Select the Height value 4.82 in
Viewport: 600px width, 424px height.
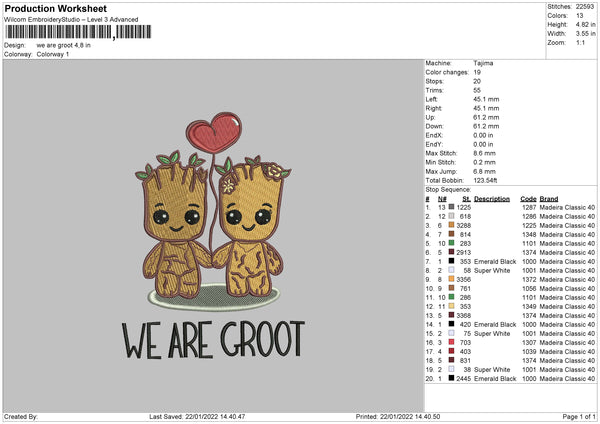(x=585, y=24)
